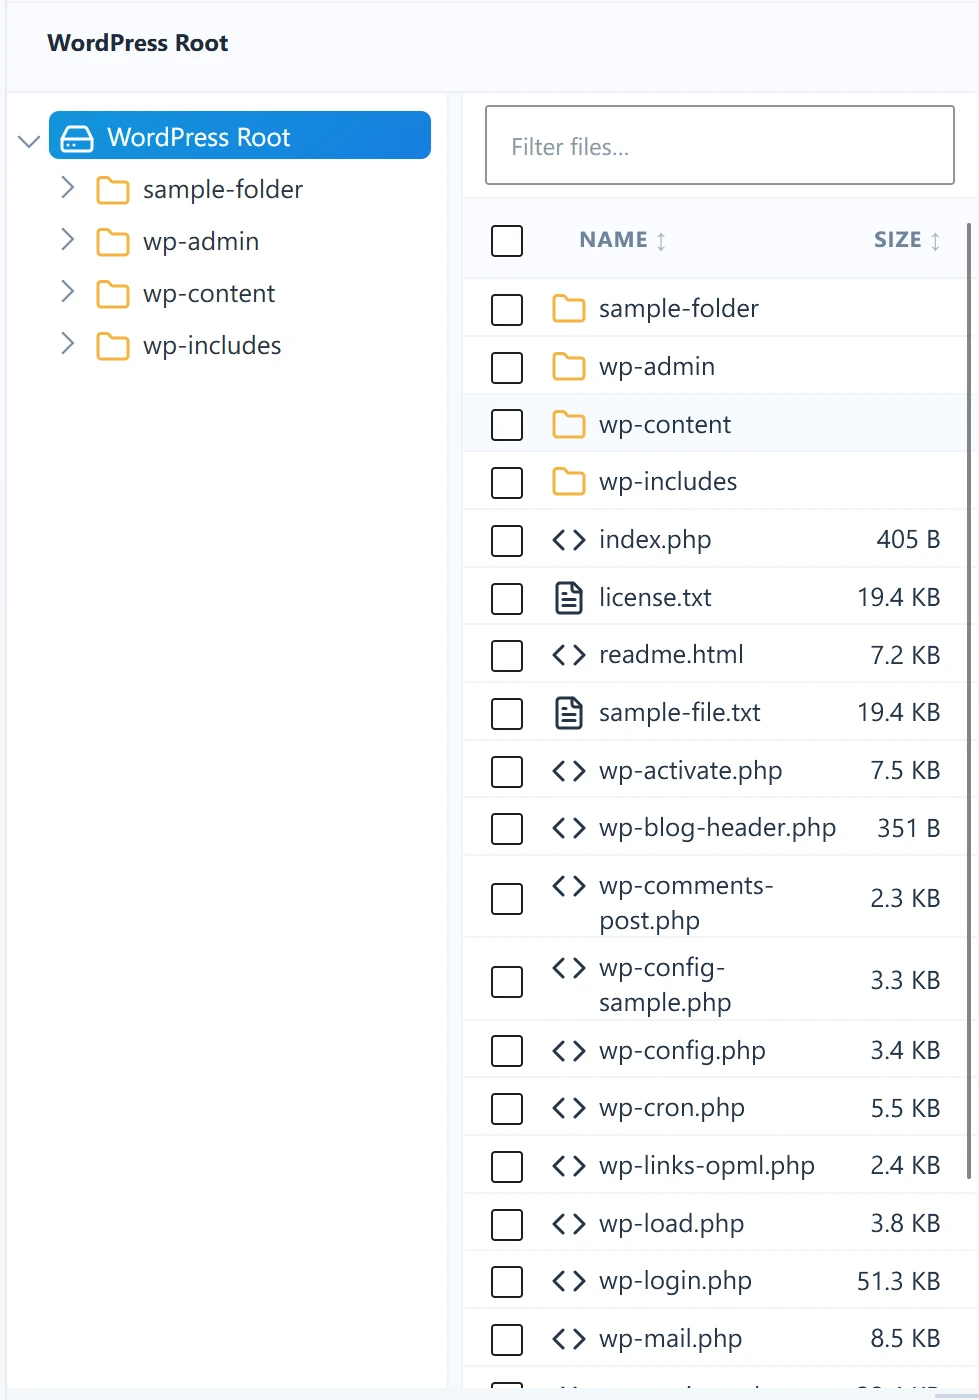This screenshot has width=979, height=1400.
Task: Click folder icon of sample-folder in file list
Action: click(569, 309)
